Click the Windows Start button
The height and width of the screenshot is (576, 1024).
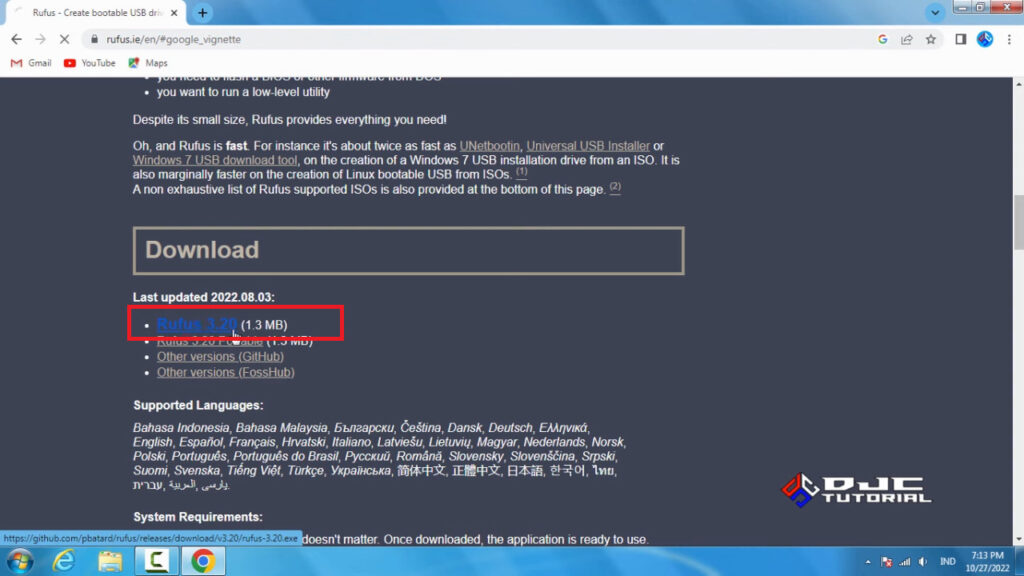click(17, 563)
